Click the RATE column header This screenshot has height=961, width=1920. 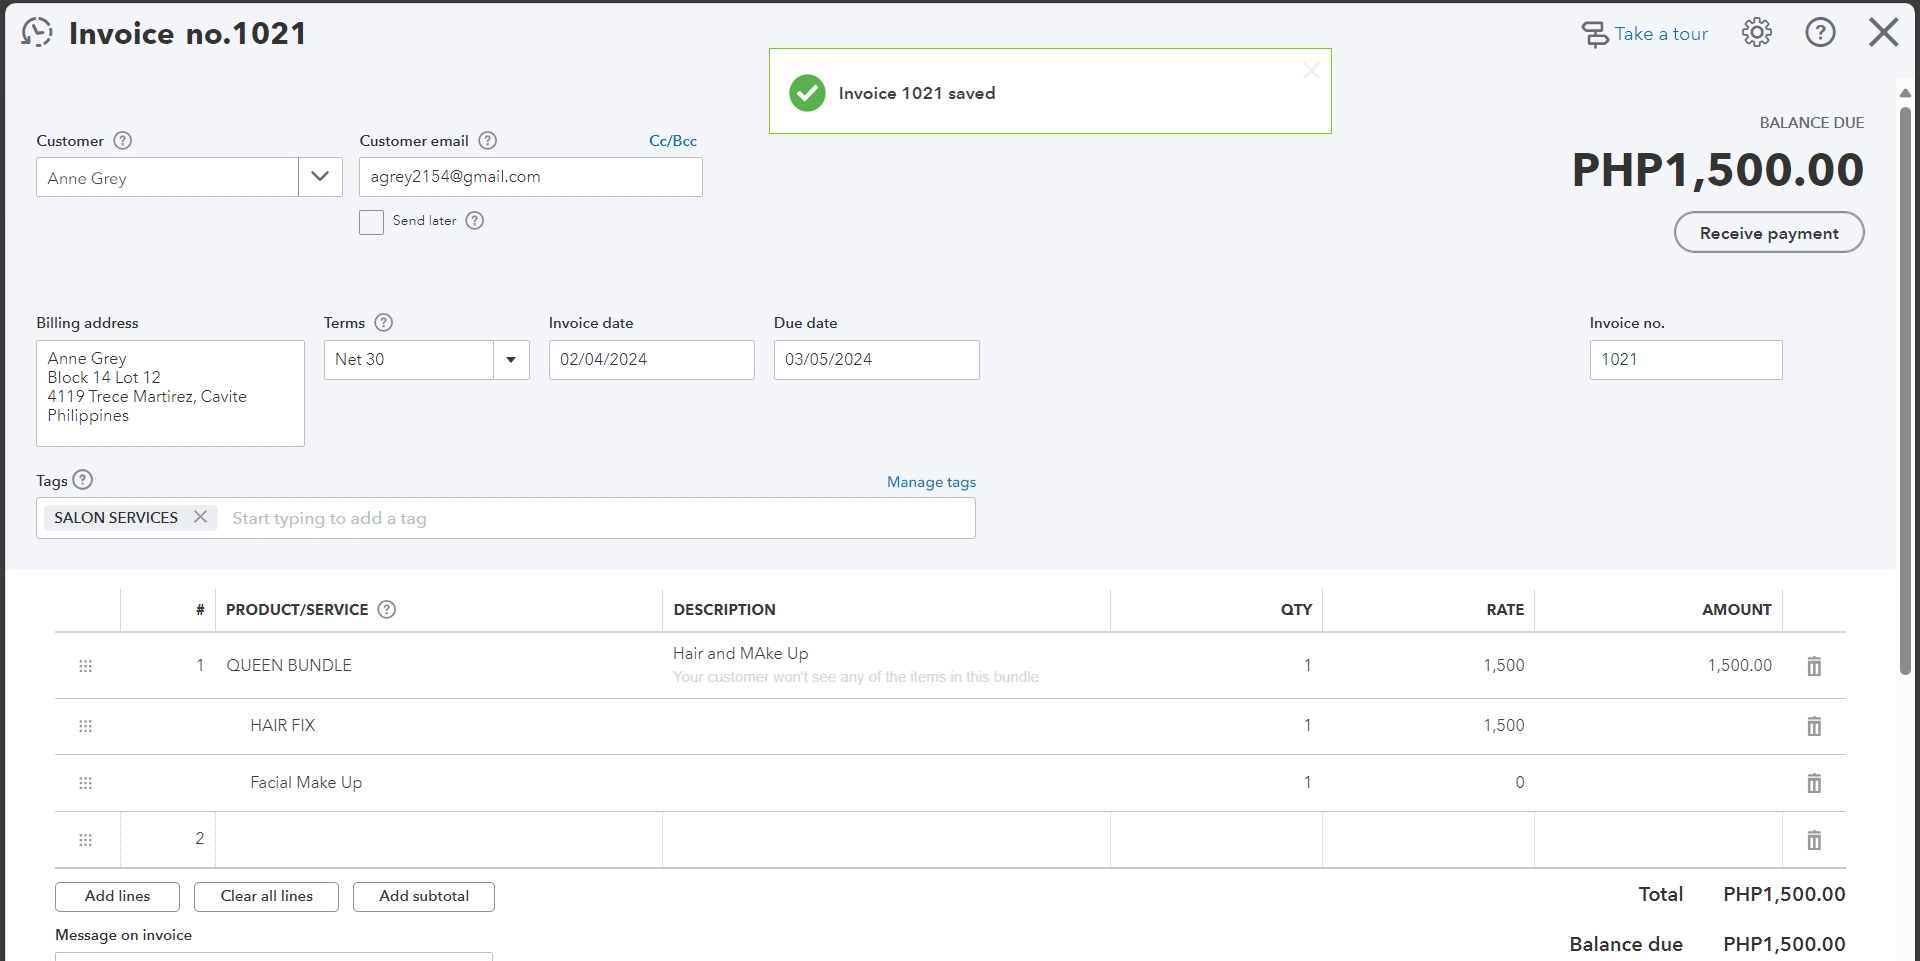tap(1505, 610)
